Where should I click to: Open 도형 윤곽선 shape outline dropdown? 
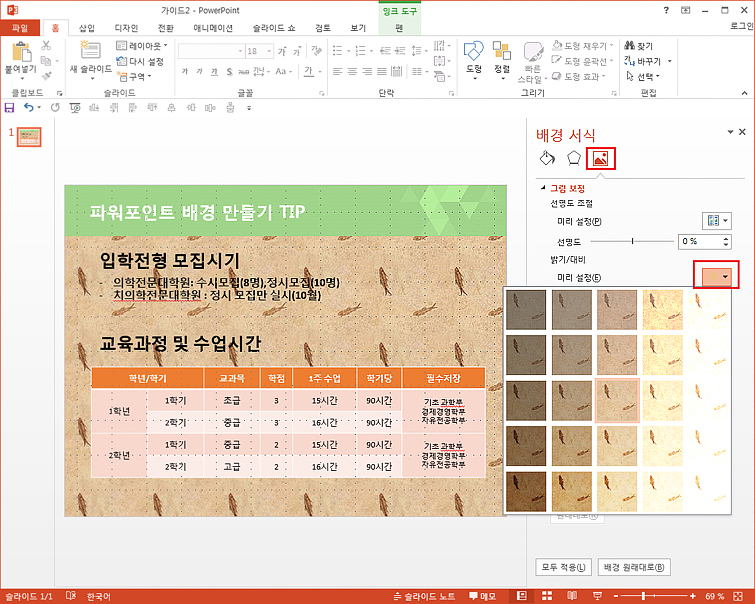click(583, 61)
